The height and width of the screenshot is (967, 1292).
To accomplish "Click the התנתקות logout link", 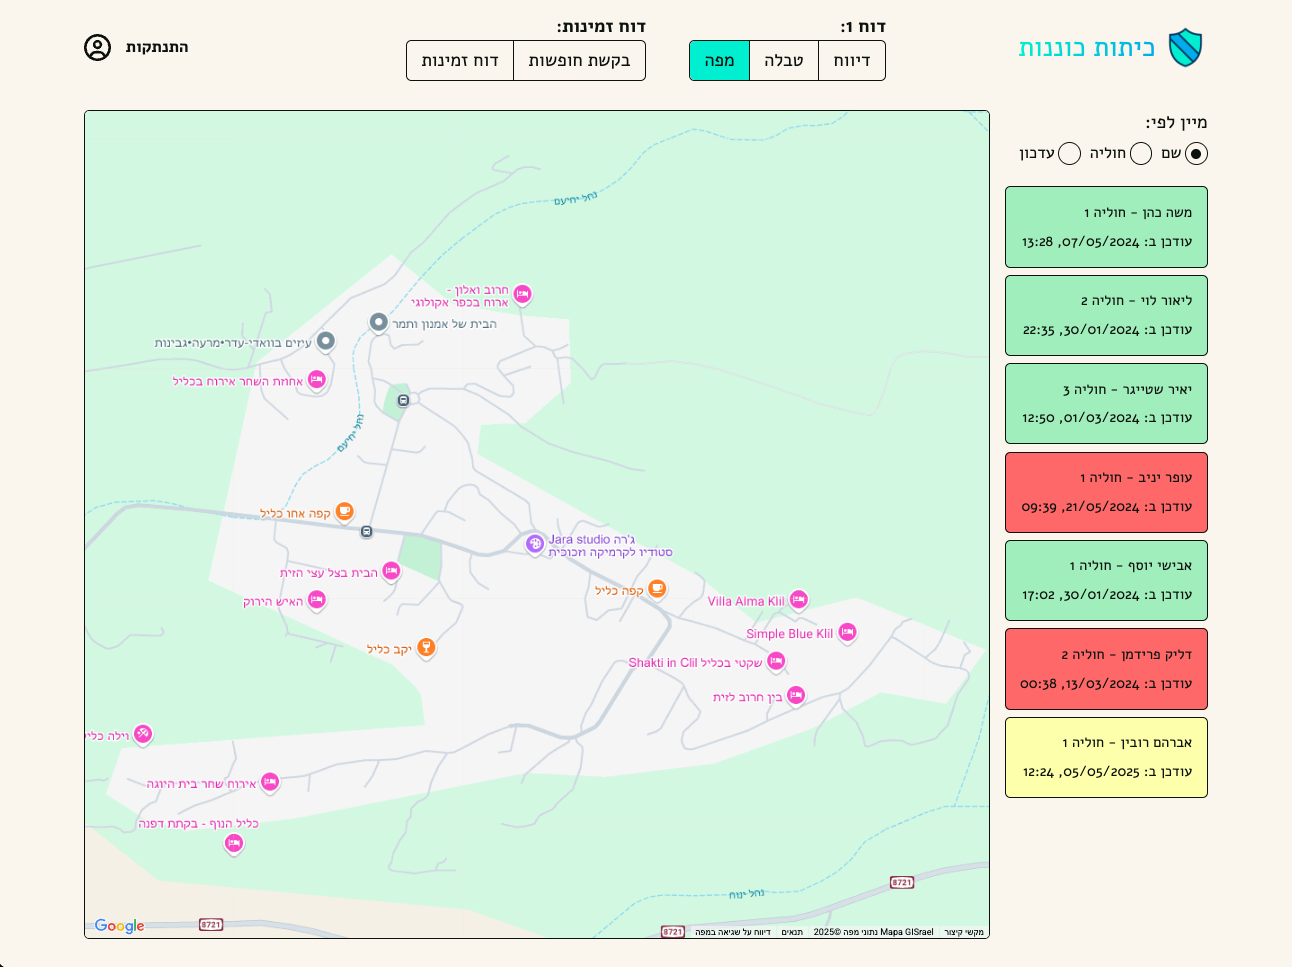I will [x=157, y=47].
